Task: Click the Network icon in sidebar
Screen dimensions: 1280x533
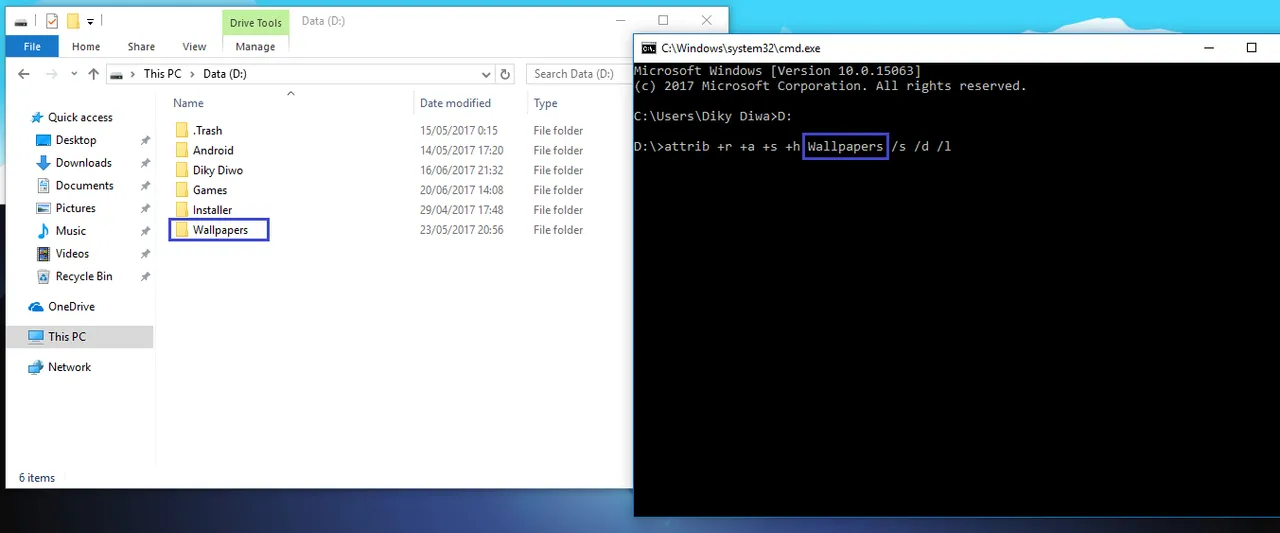Action: 36,367
